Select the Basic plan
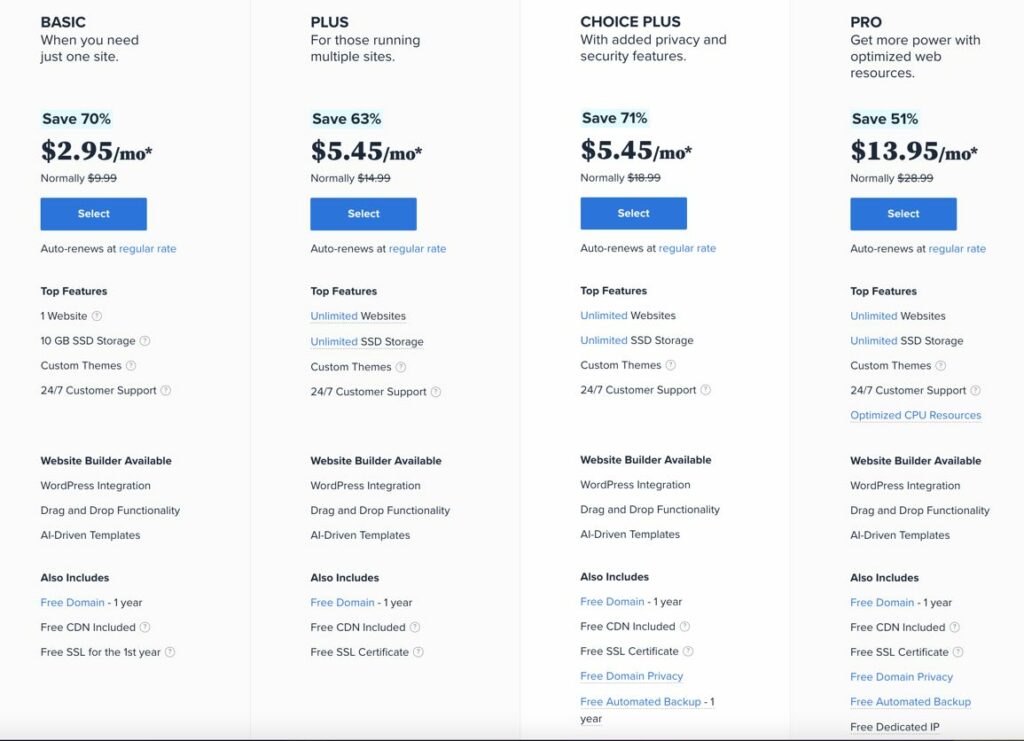The height and width of the screenshot is (741, 1024). (x=93, y=213)
